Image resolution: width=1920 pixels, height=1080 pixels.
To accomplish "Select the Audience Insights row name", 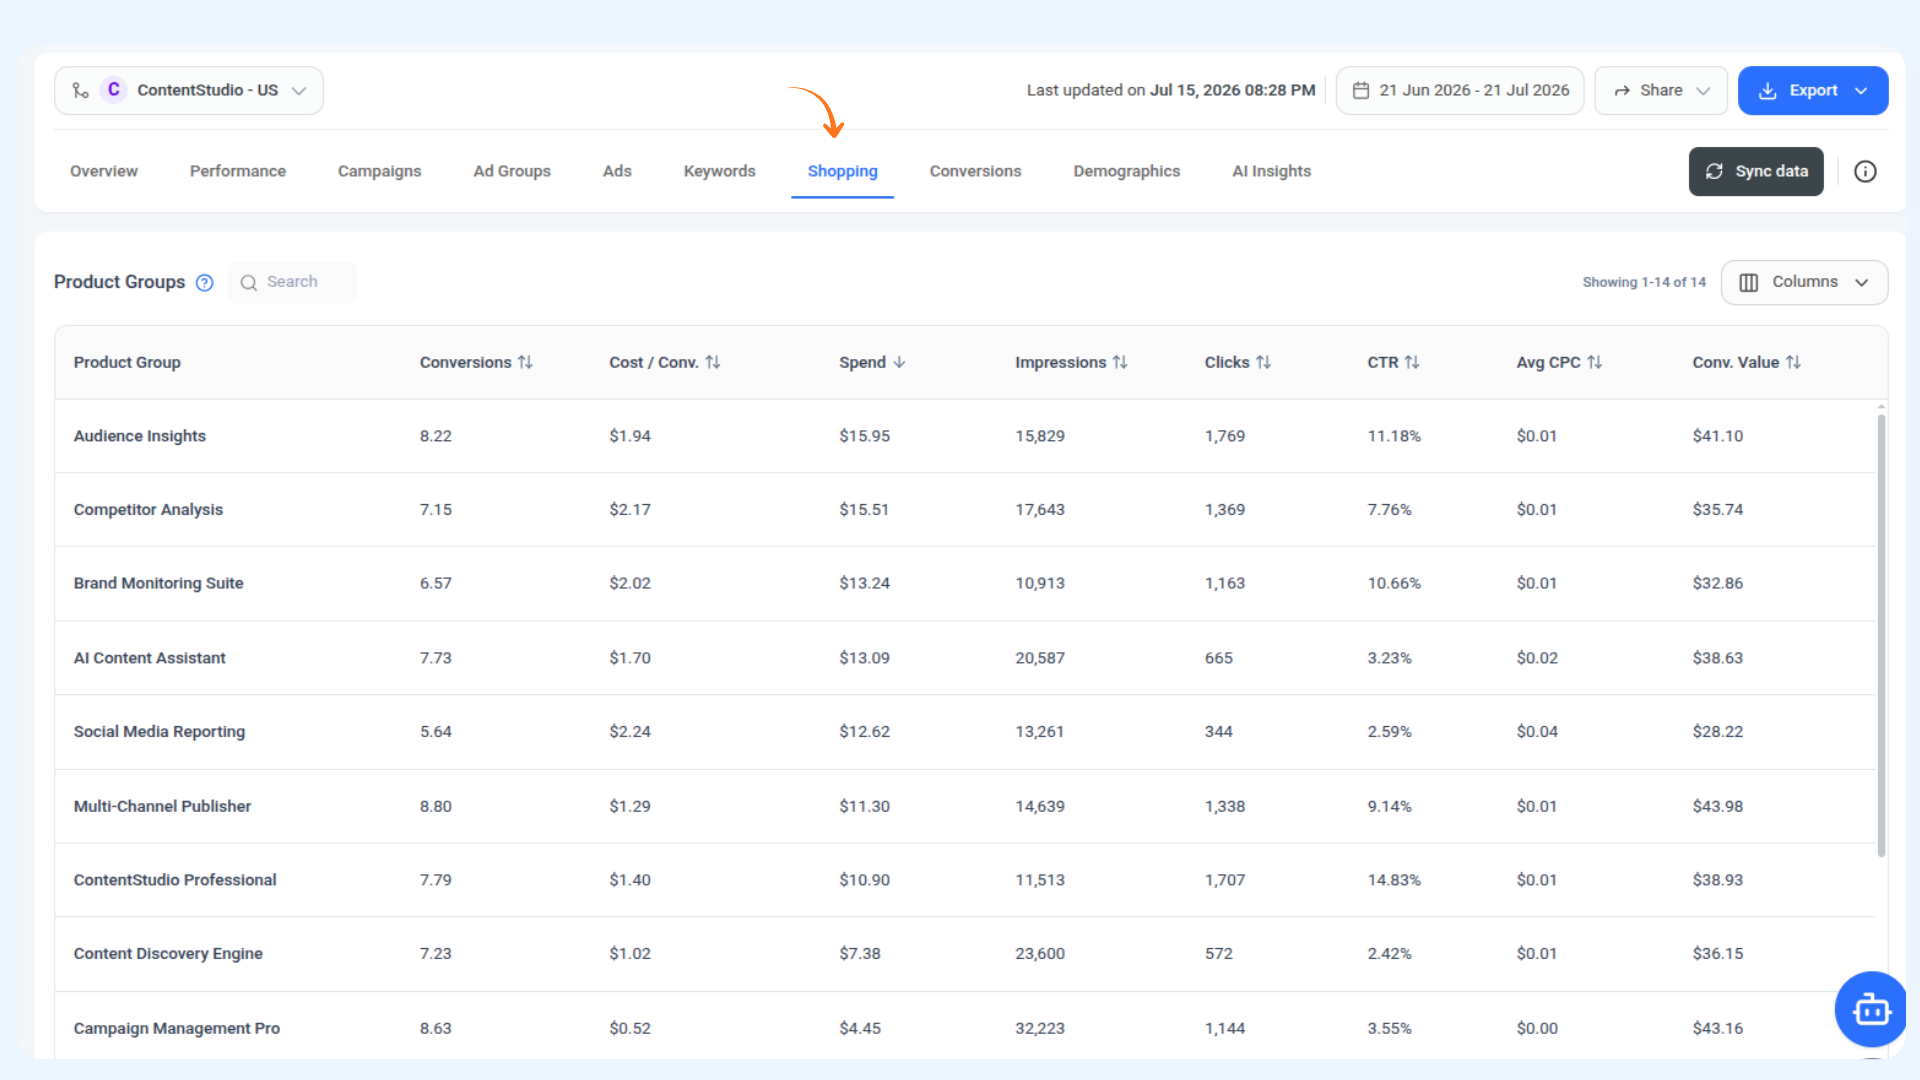I will pos(140,436).
